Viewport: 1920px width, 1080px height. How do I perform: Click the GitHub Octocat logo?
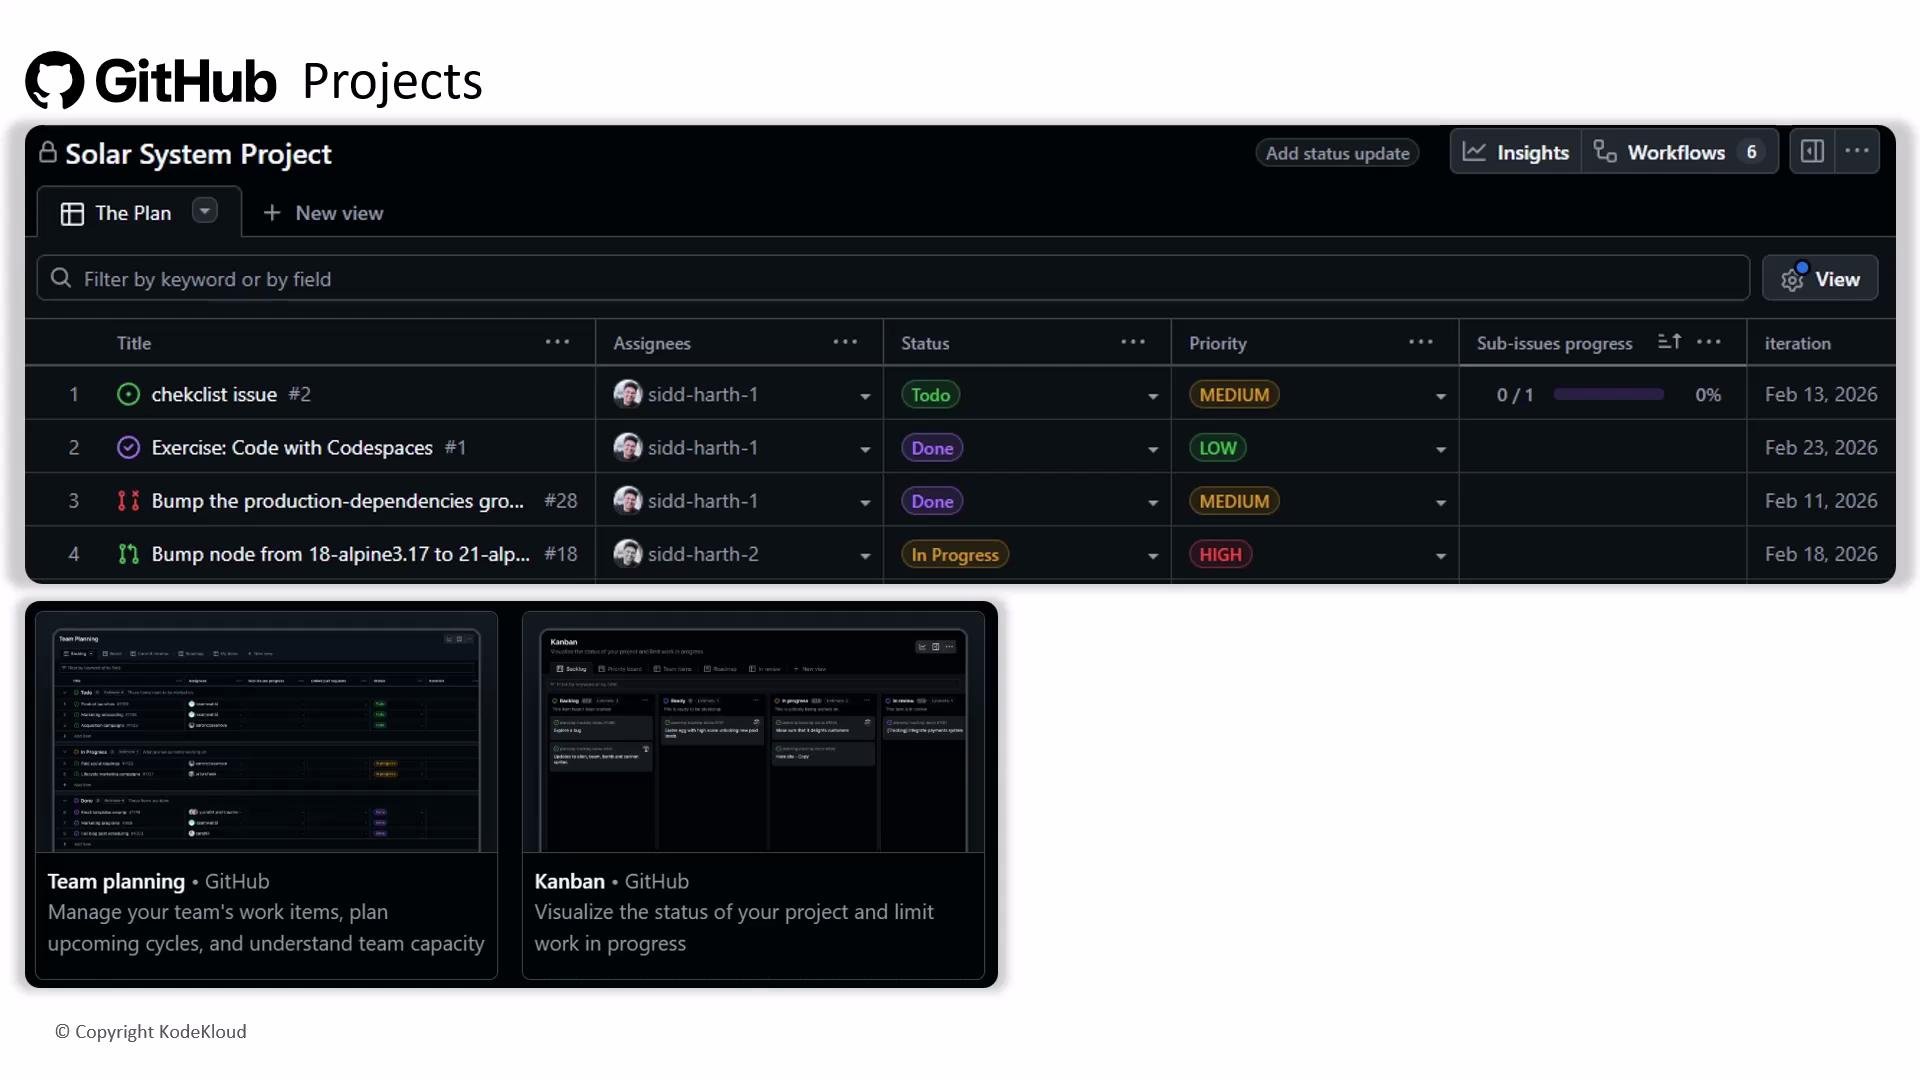[x=55, y=80]
